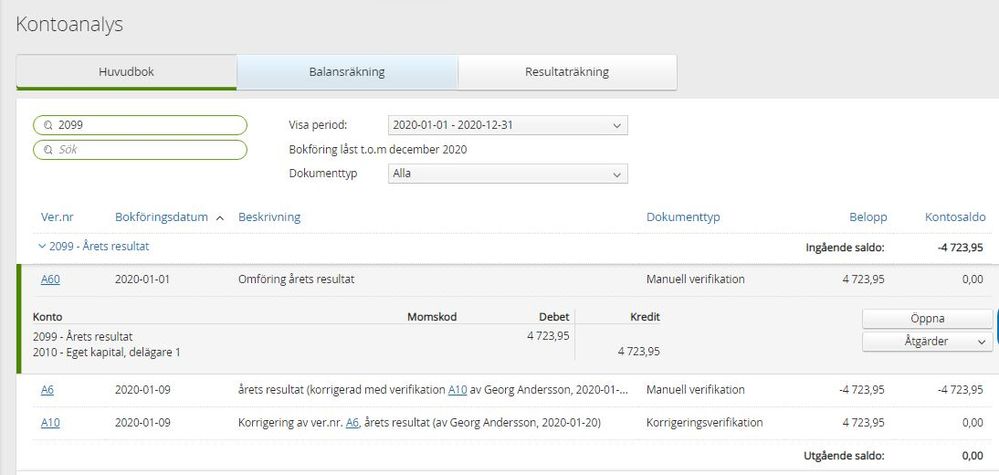Click the magnifier icon in the 2099 field
The image size is (999, 475).
tap(48, 125)
